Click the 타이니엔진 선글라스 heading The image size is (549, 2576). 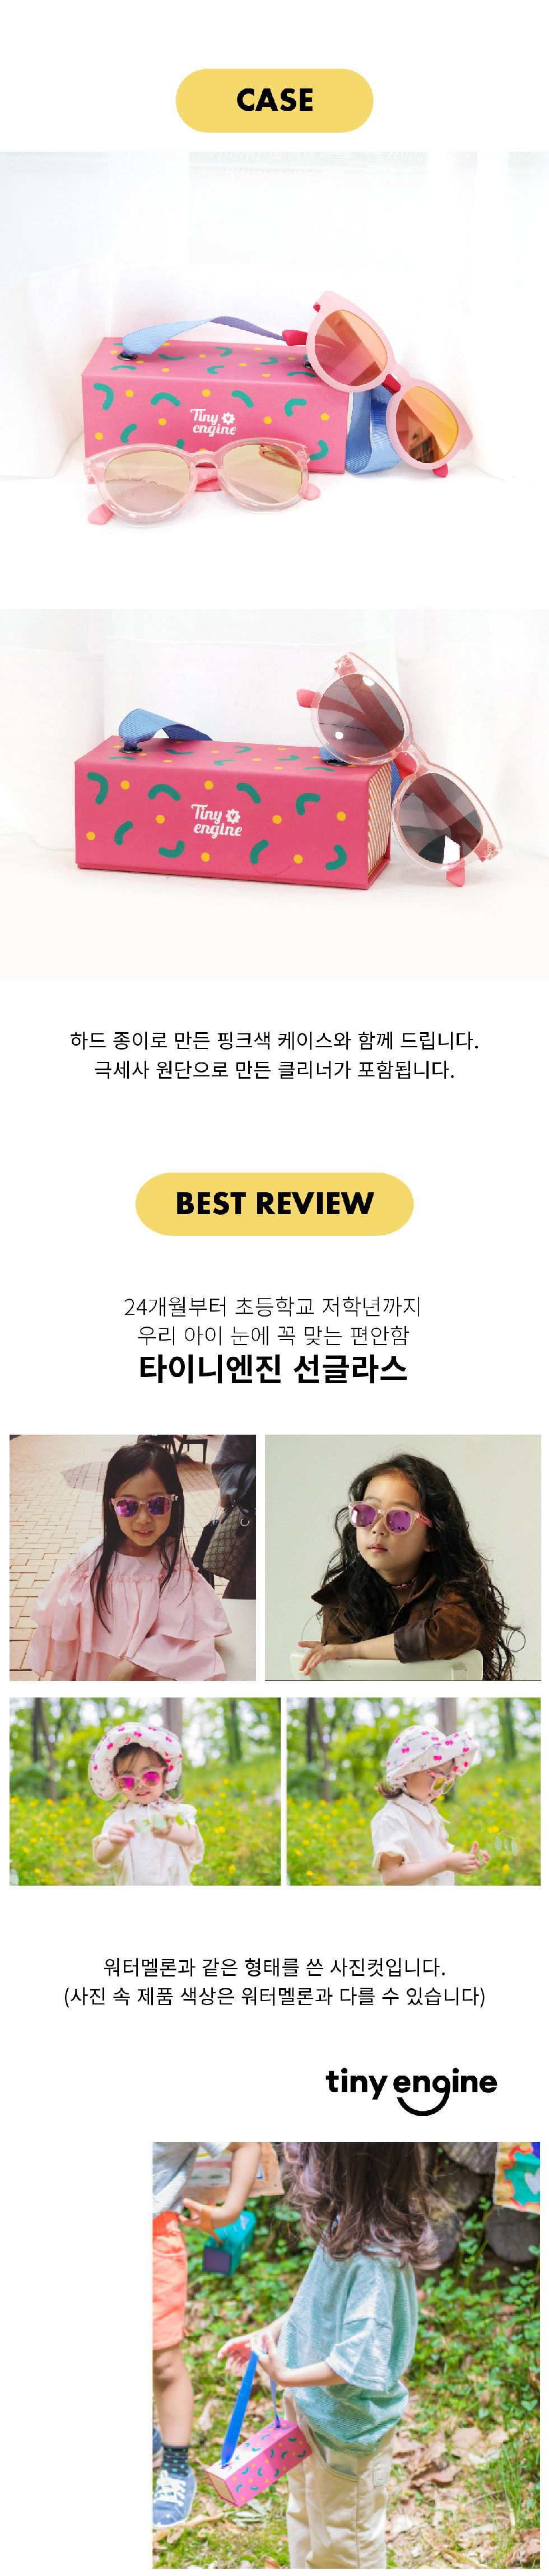pos(274,1368)
